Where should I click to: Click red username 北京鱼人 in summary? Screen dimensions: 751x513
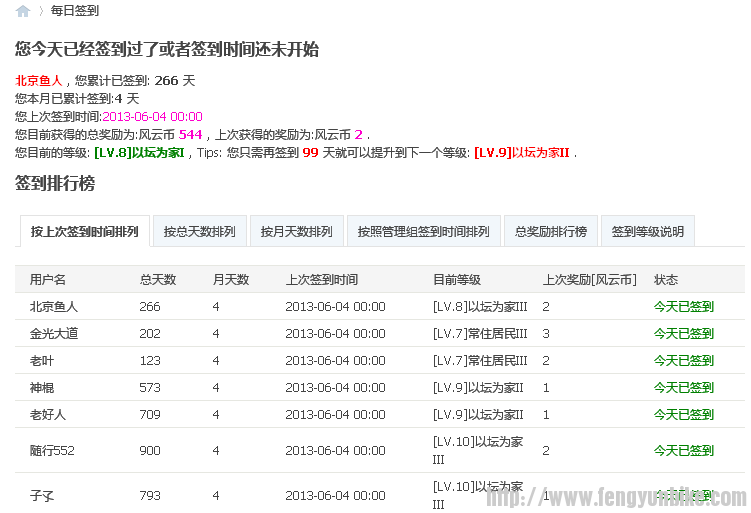(39, 80)
